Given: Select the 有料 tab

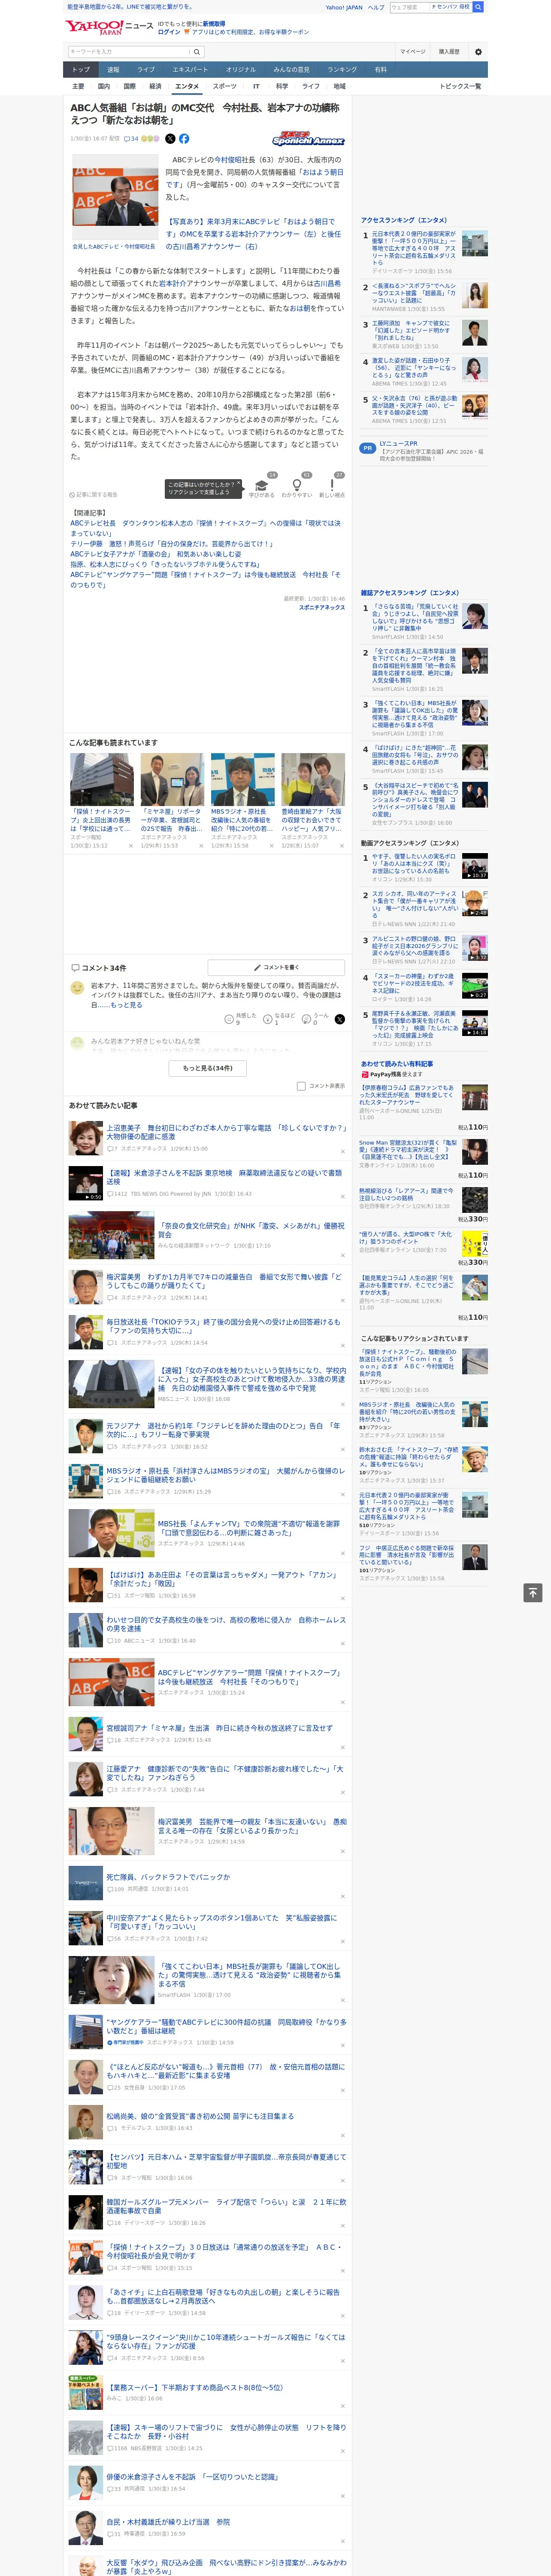Looking at the screenshot, I should 380,70.
